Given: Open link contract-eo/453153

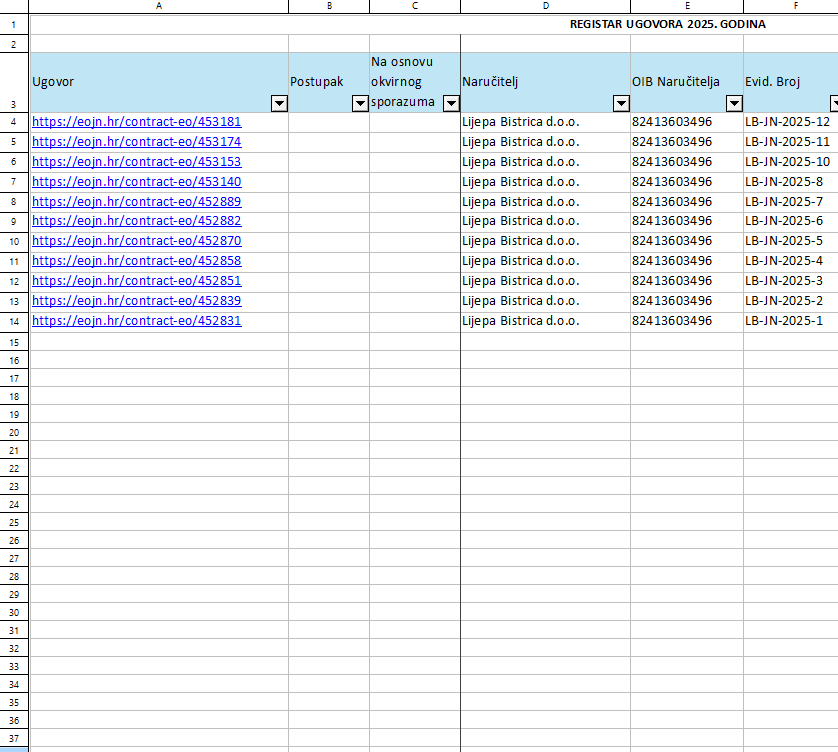Looking at the screenshot, I should coord(137,161).
